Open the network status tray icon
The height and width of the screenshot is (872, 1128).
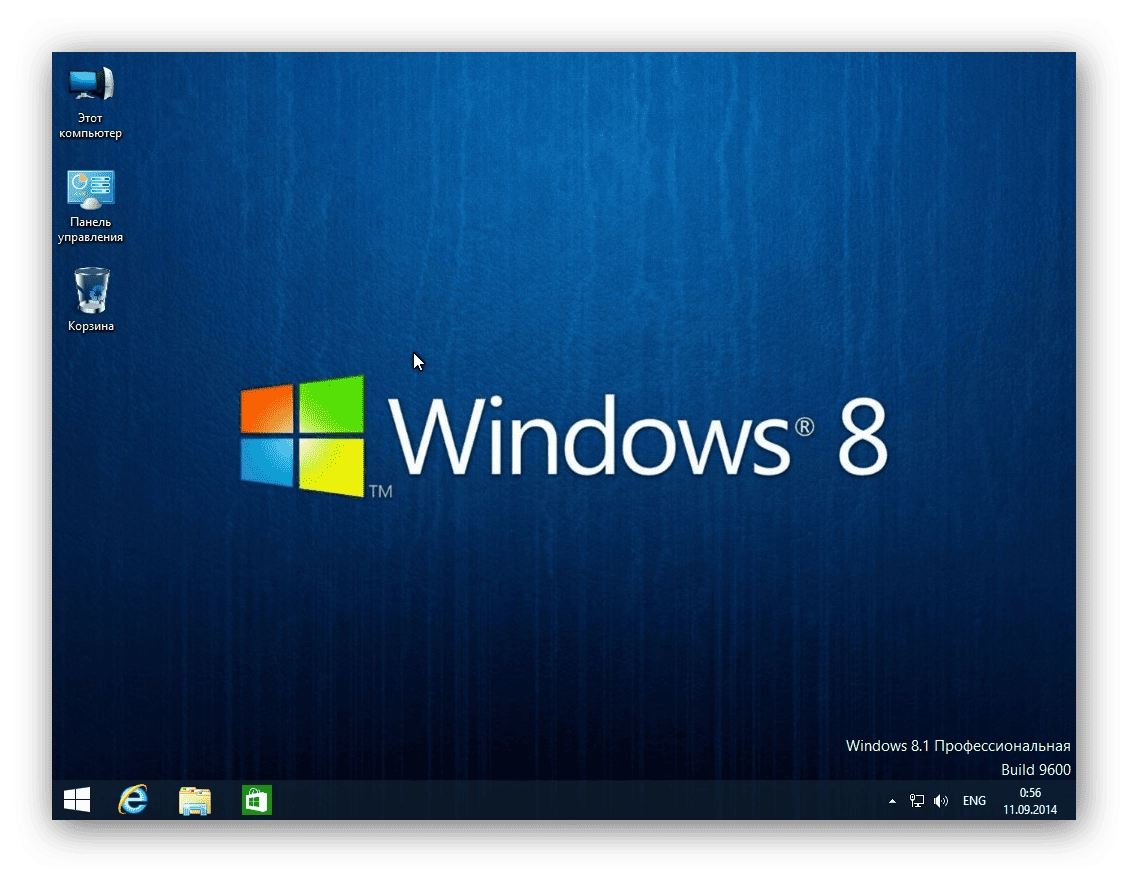click(x=916, y=801)
